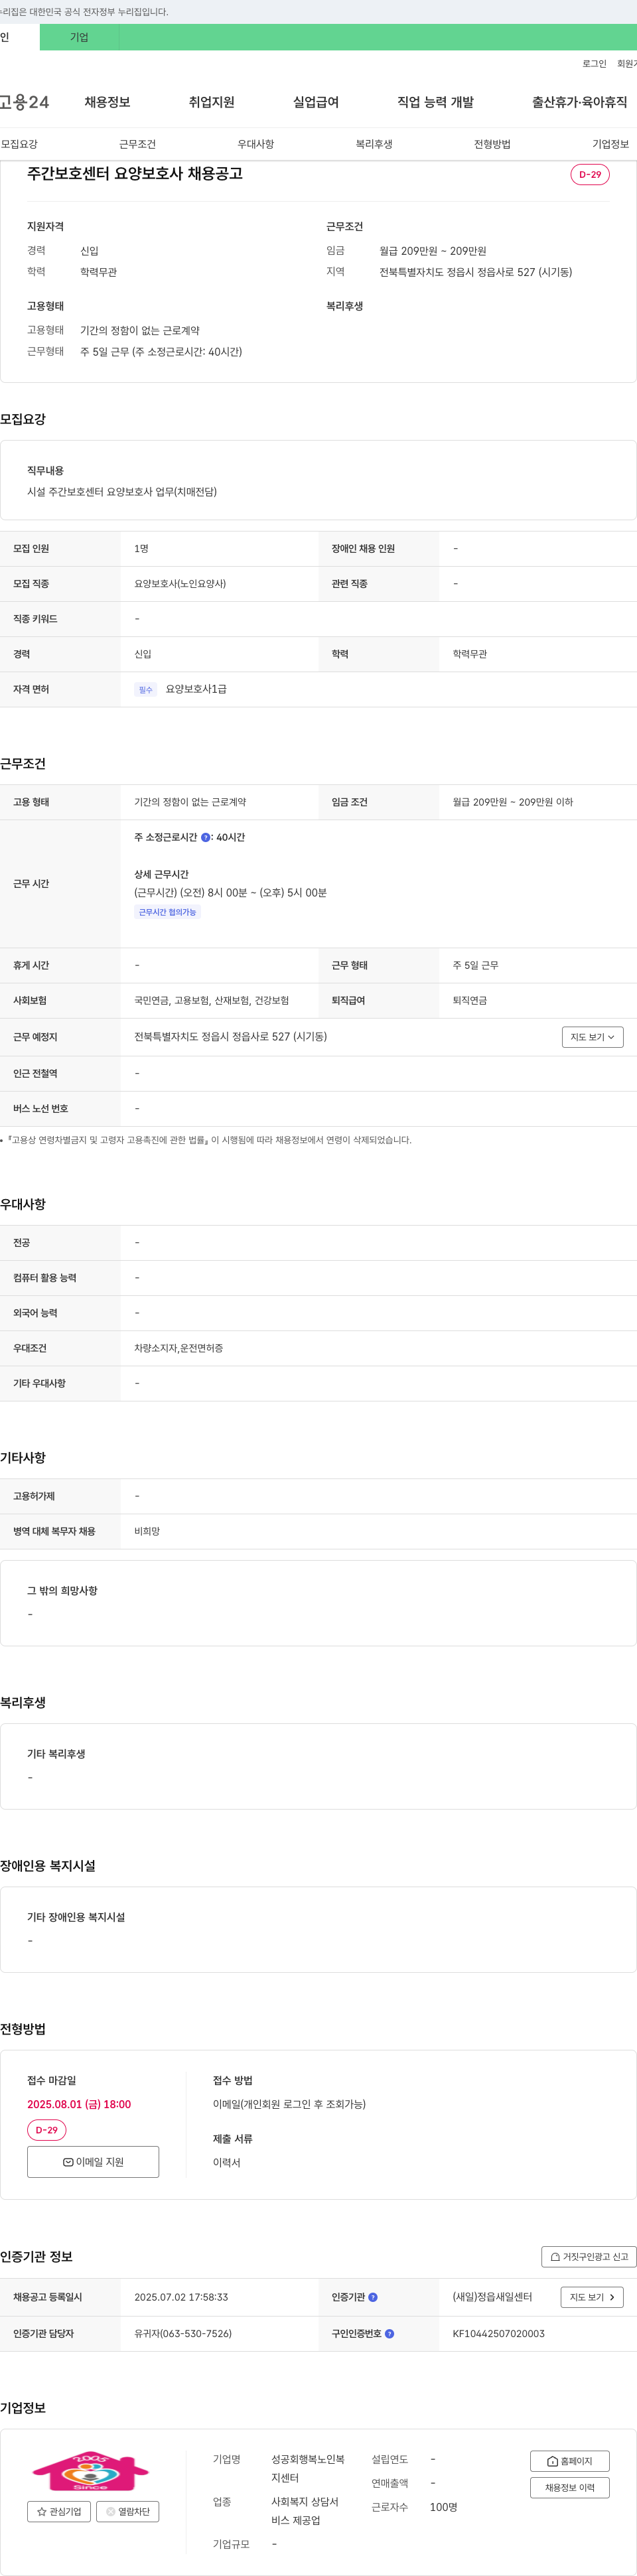The height and width of the screenshot is (2576, 637).
Task: Open 지도 보기 next to 정읍새일센터
Action: pos(591,2297)
